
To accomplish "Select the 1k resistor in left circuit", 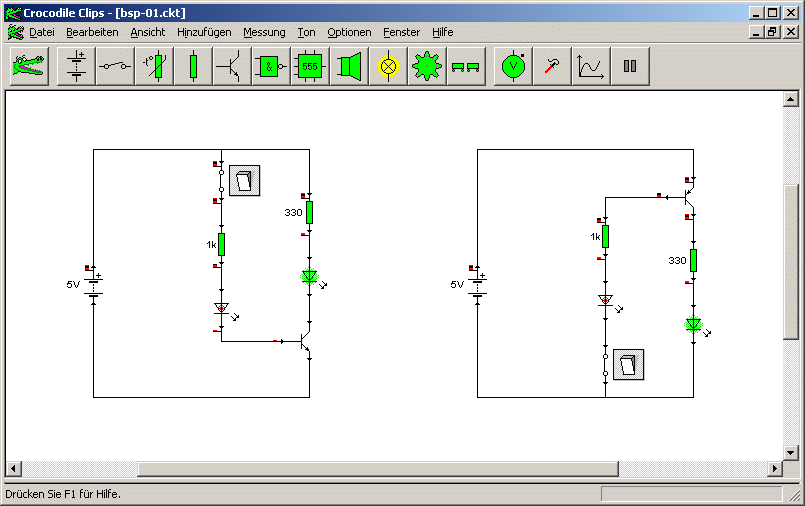I will click(x=221, y=244).
